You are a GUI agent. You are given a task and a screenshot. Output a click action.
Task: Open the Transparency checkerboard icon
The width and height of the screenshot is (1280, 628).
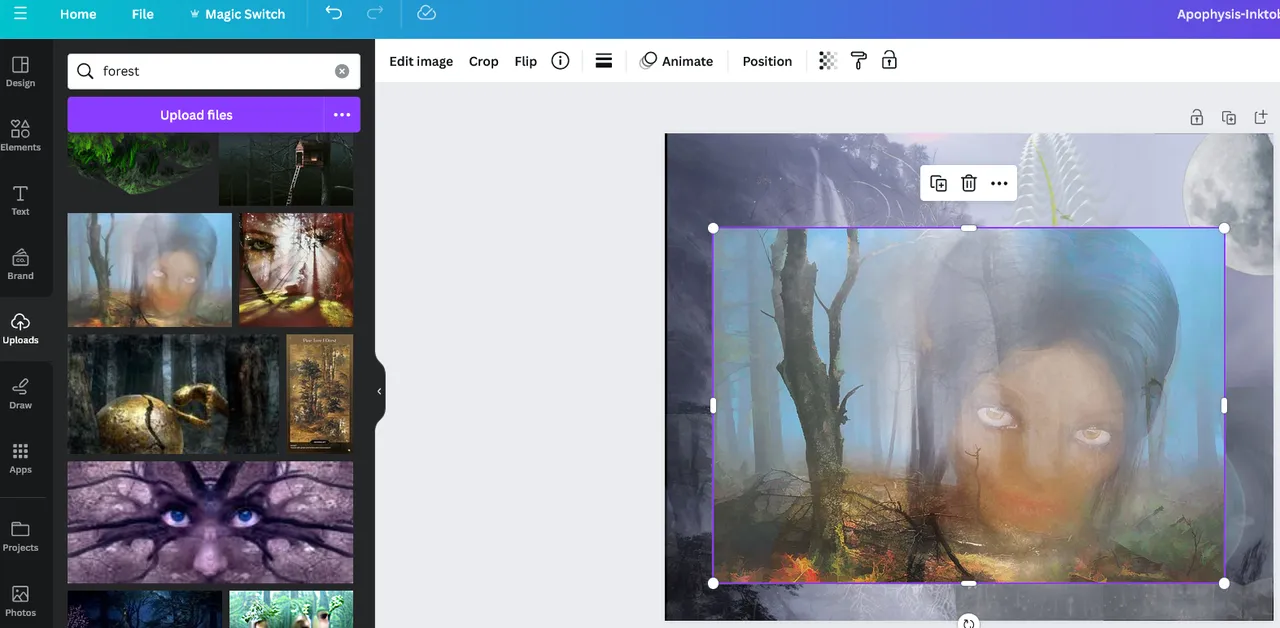pos(827,61)
